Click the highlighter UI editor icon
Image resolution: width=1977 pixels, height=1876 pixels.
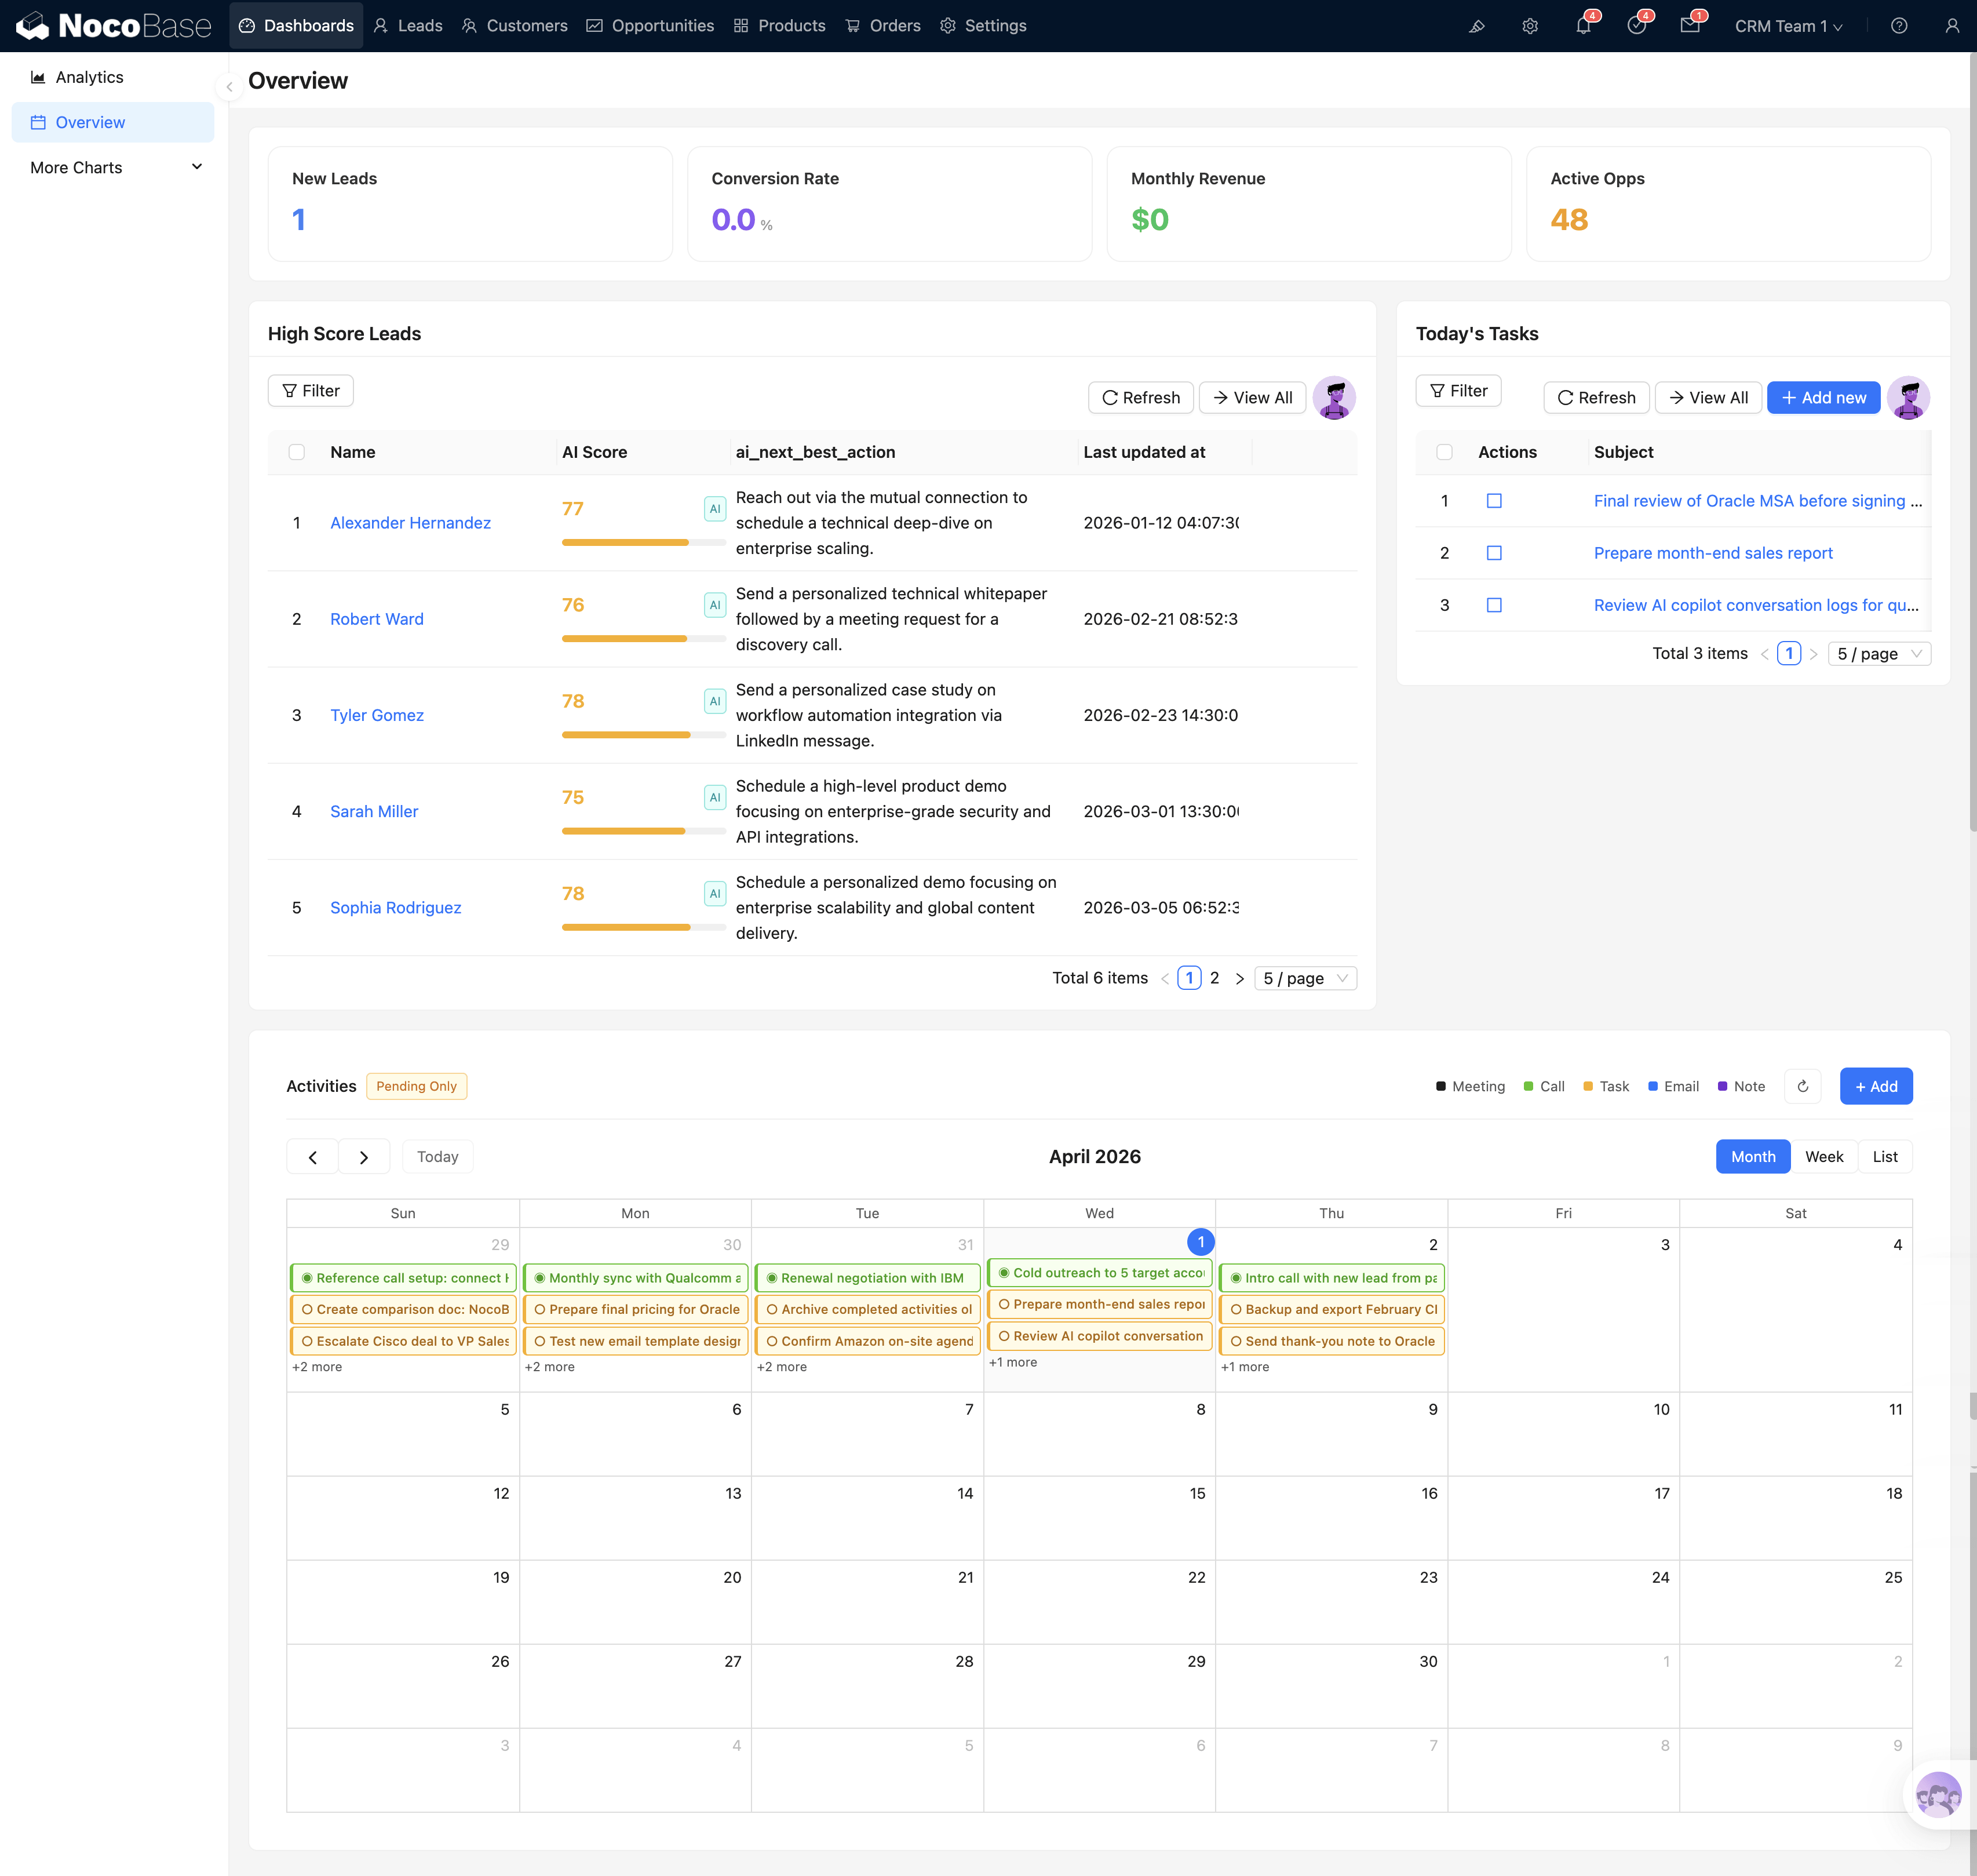click(1476, 26)
